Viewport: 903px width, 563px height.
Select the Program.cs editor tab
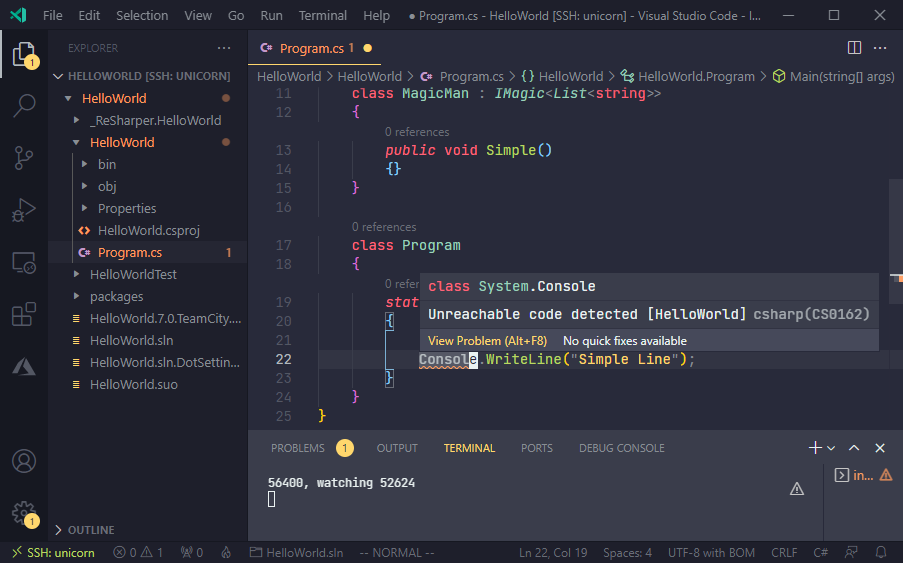coord(314,48)
